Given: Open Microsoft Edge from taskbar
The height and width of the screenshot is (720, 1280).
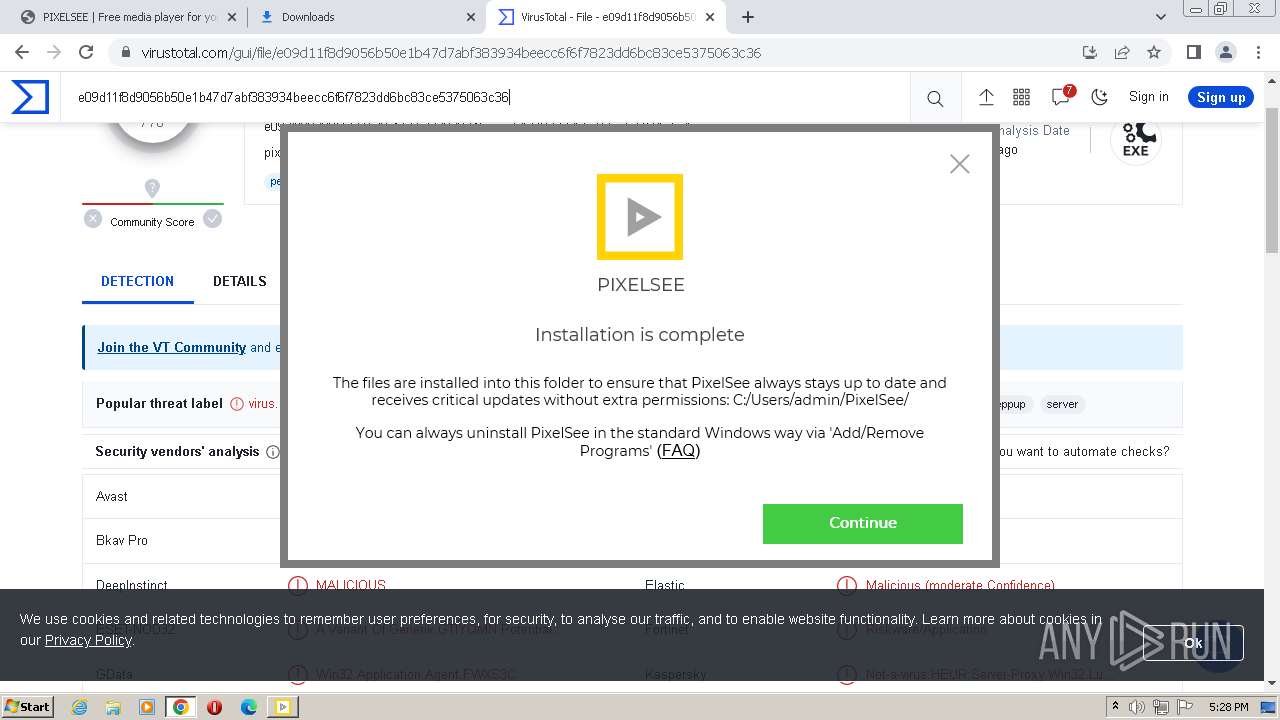Looking at the screenshot, I should [249, 707].
